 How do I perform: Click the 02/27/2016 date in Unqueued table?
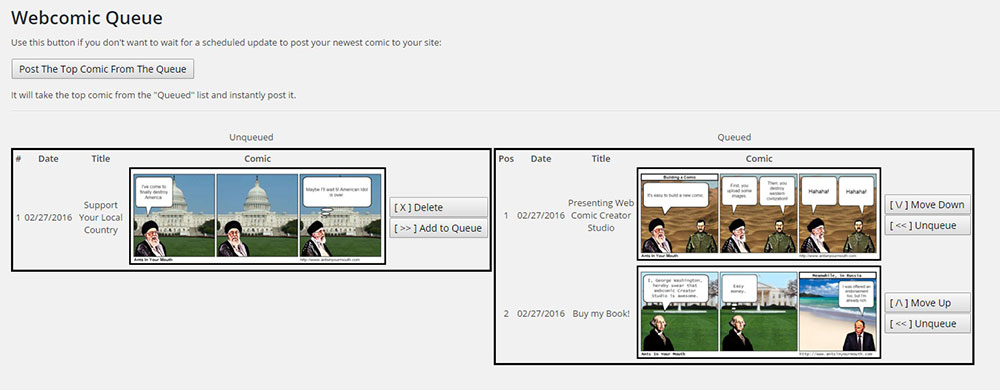pyautogui.click(x=49, y=217)
